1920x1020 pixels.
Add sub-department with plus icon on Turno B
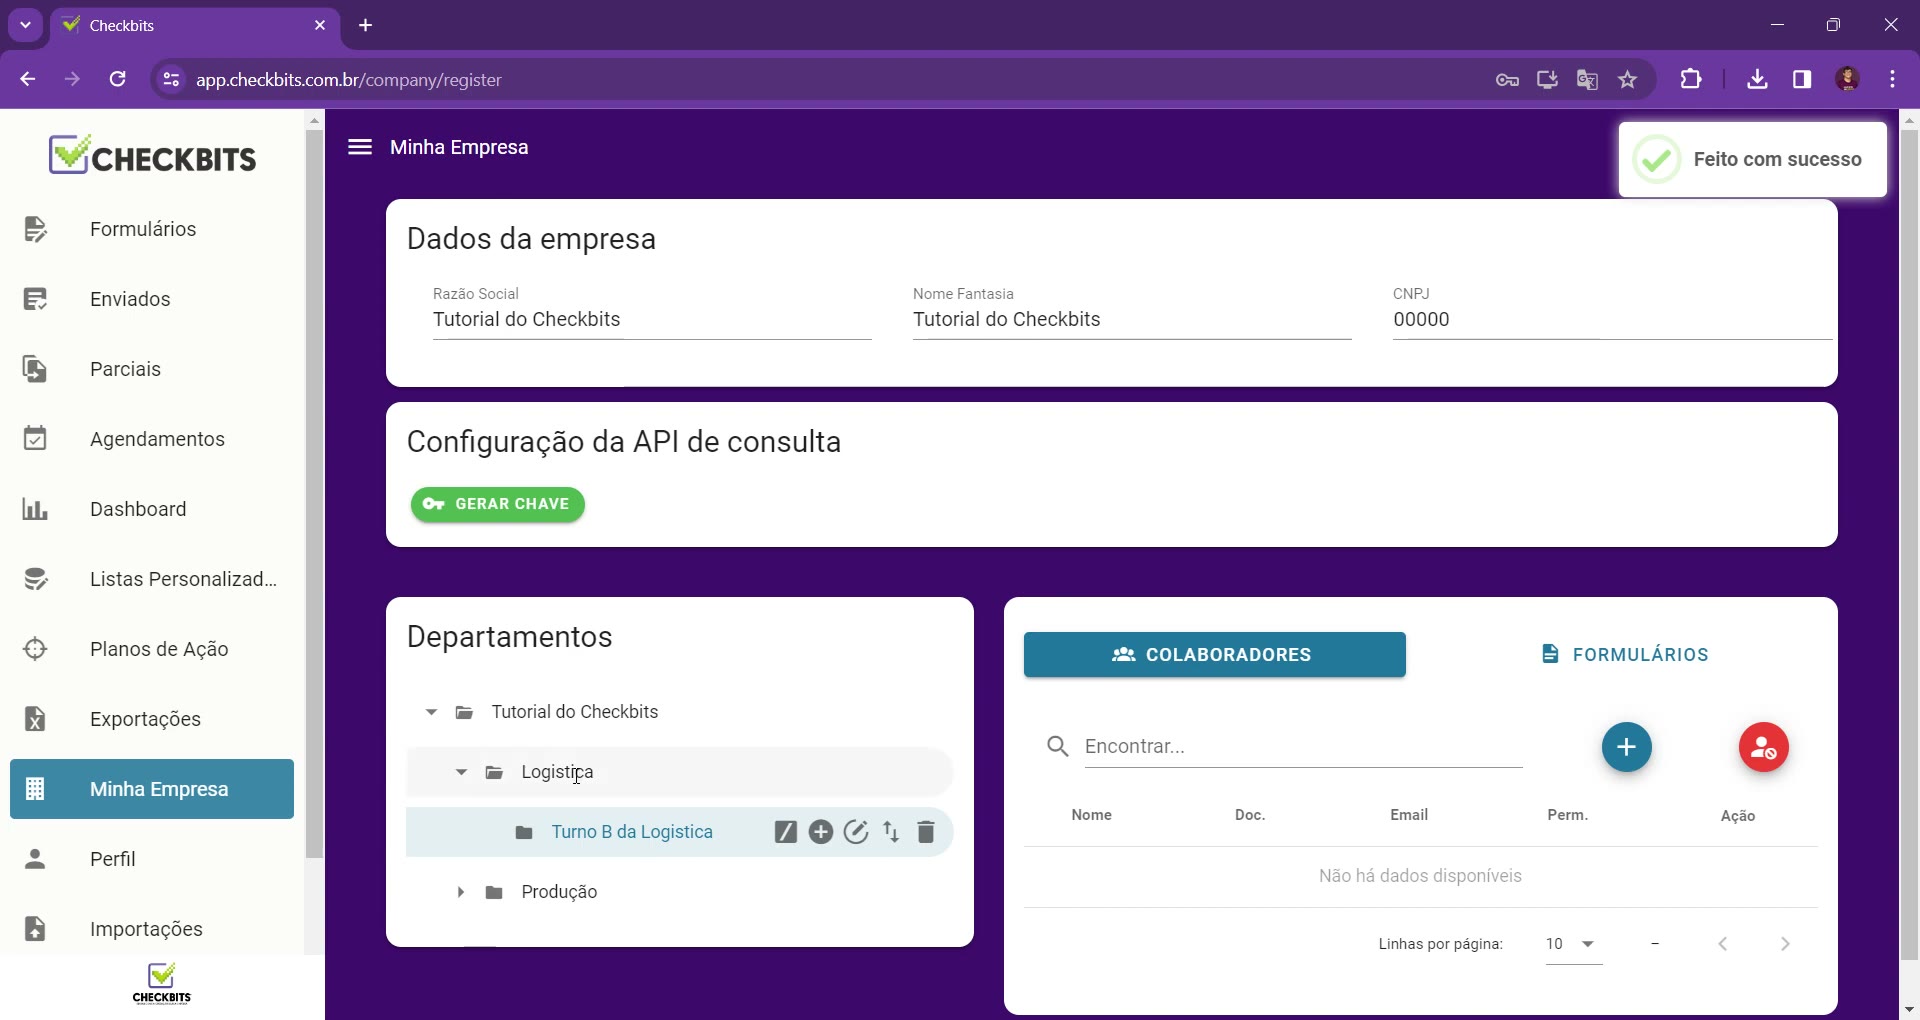[x=821, y=832]
